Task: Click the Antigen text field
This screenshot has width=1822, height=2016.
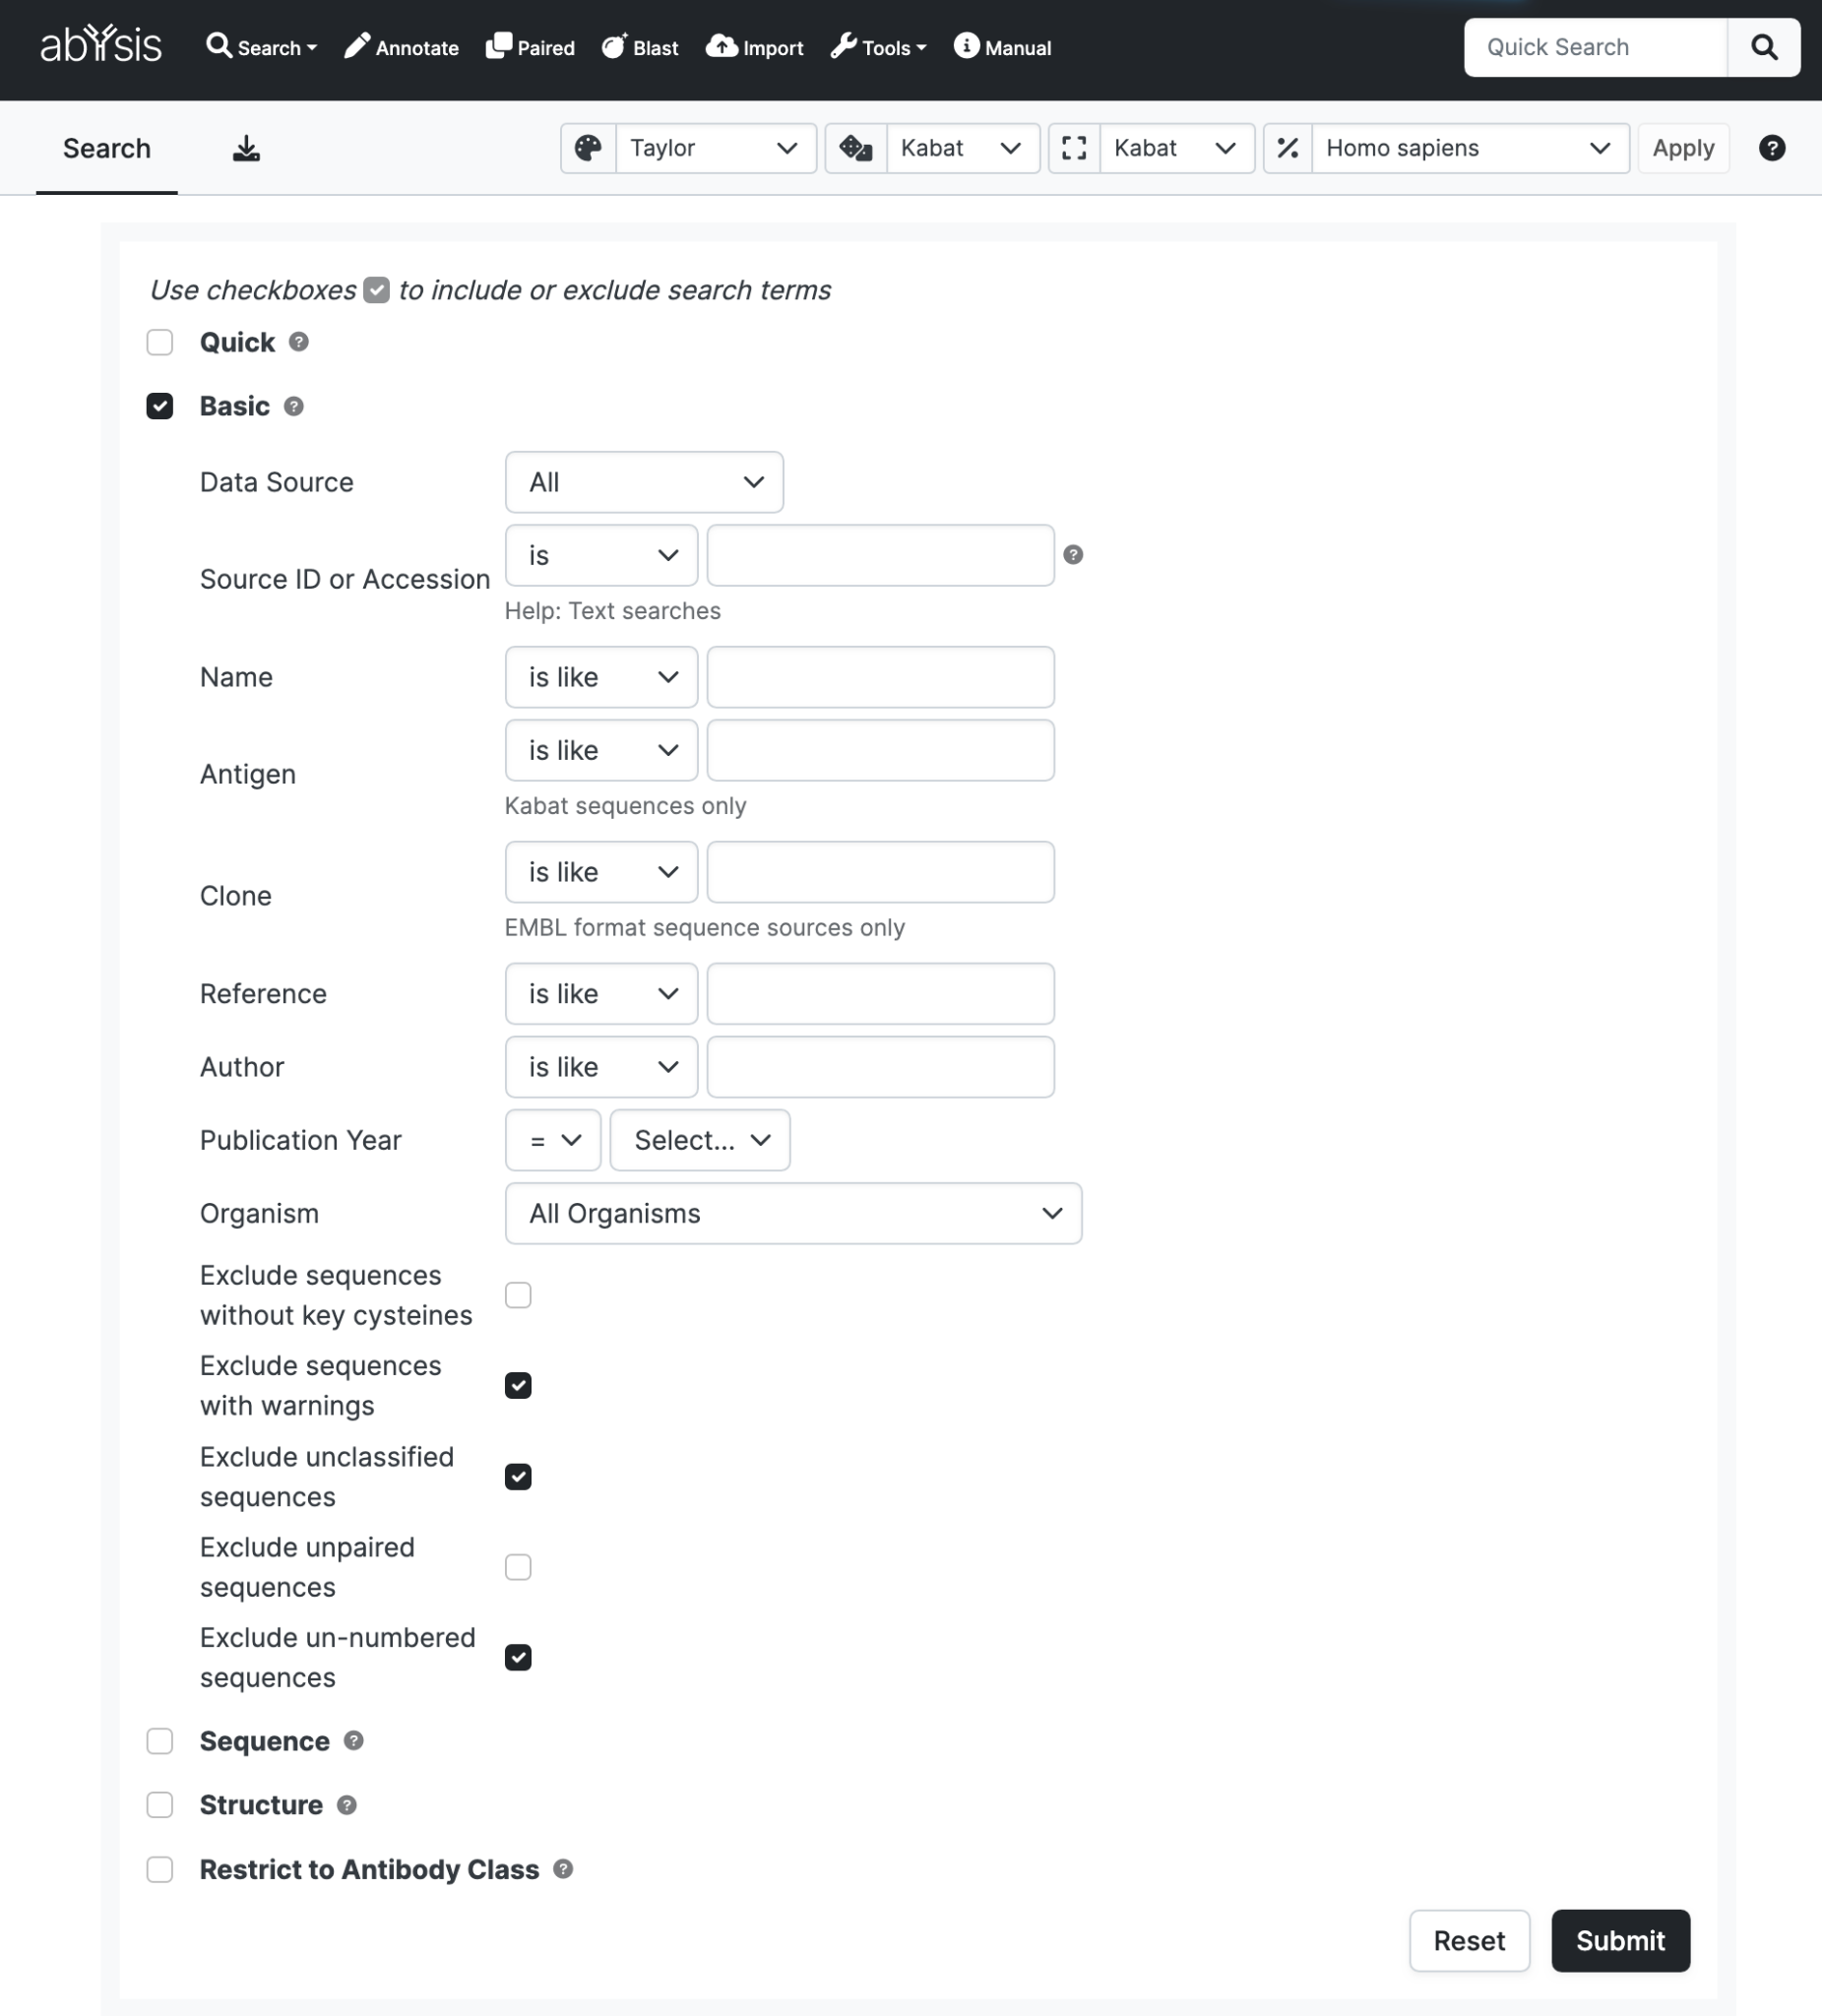Action: [x=880, y=750]
